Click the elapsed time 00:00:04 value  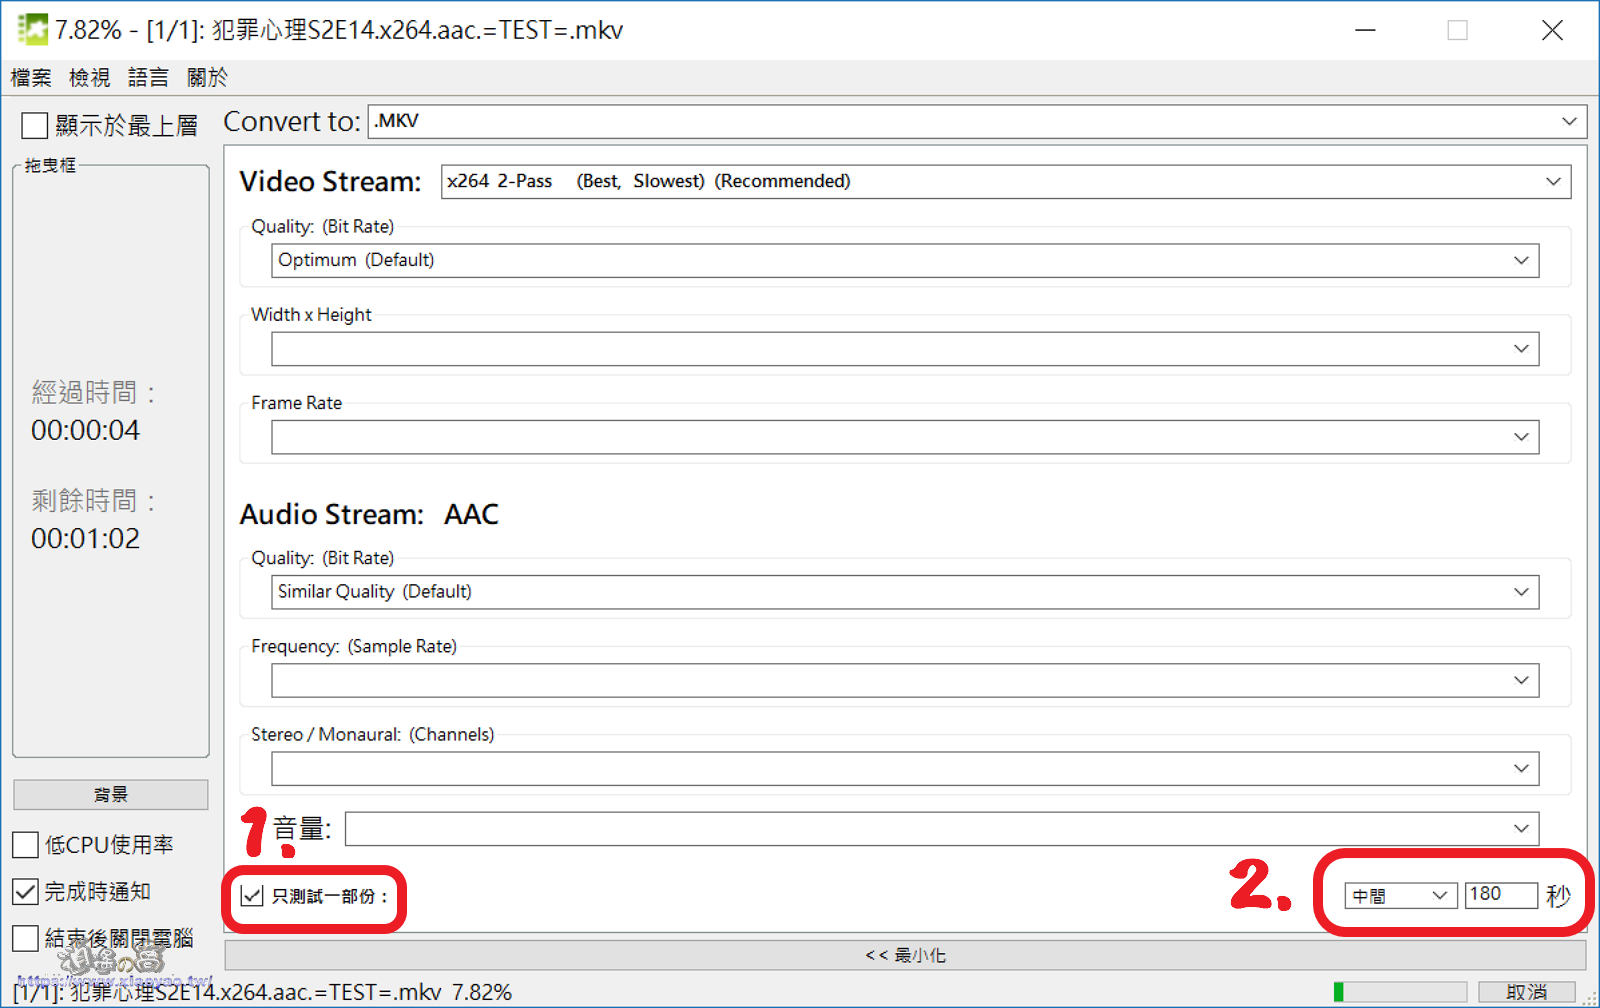86,431
